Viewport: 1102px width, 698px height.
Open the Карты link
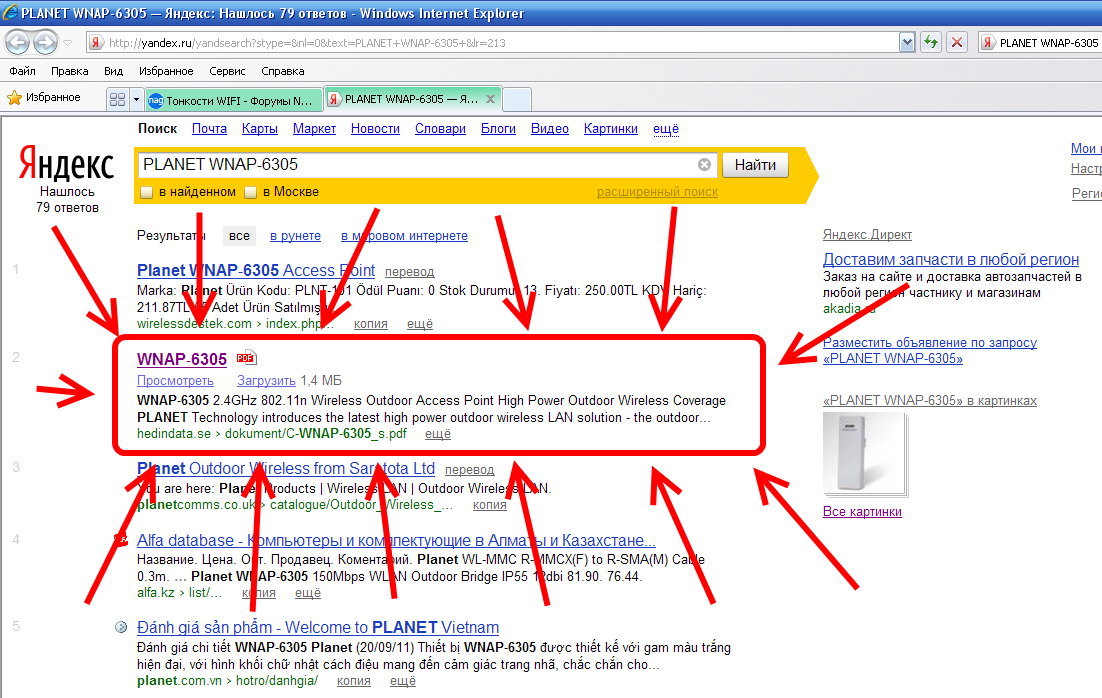coord(259,129)
